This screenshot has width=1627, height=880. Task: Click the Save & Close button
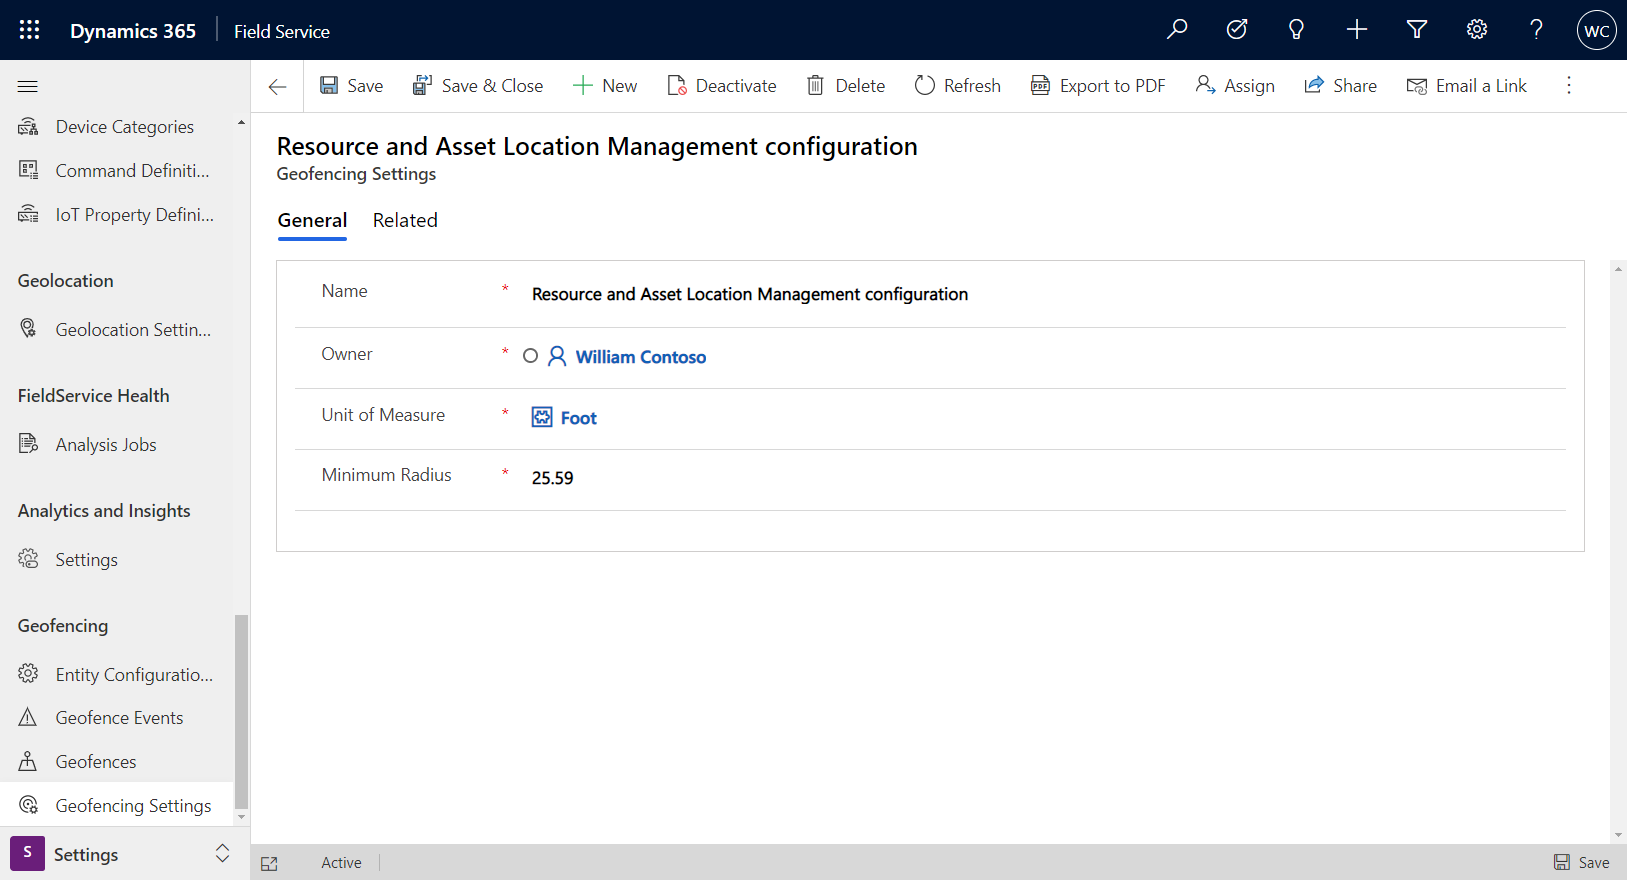[478, 86]
